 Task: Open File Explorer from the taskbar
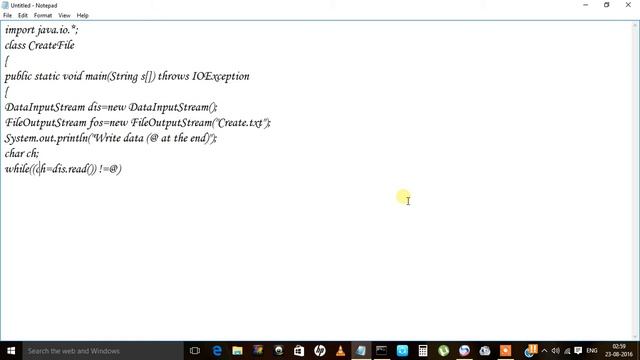pyautogui.click(x=238, y=351)
